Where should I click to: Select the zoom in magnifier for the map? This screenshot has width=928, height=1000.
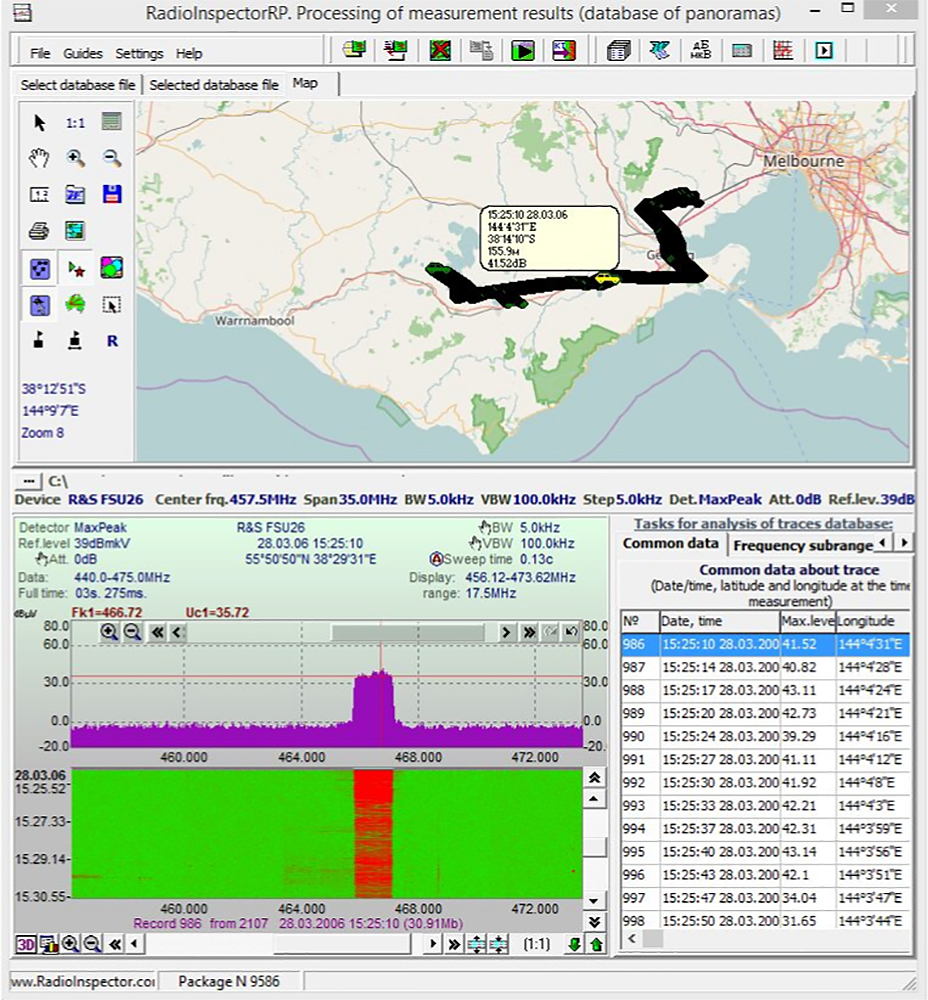(x=75, y=158)
